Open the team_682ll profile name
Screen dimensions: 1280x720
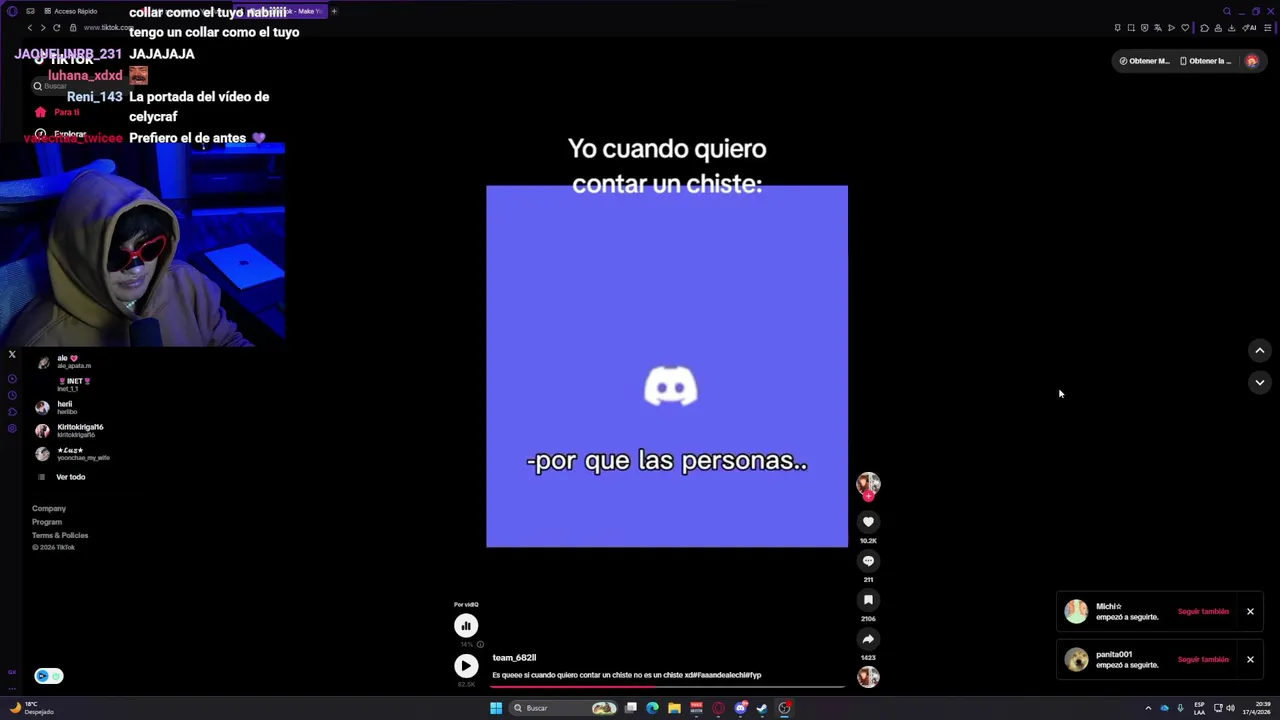(x=514, y=658)
